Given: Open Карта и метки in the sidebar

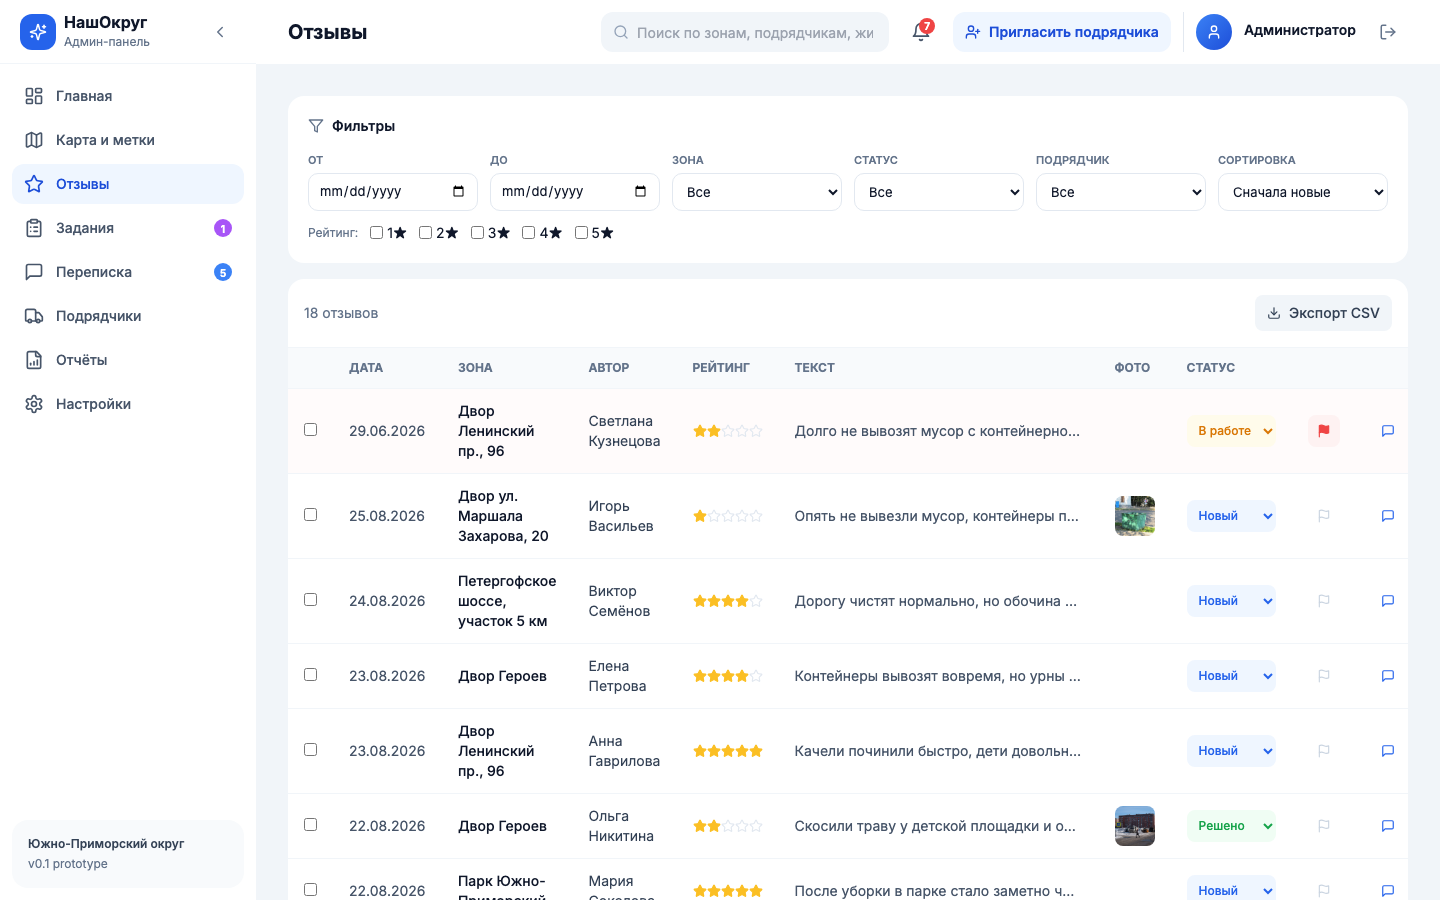Looking at the screenshot, I should 128,140.
